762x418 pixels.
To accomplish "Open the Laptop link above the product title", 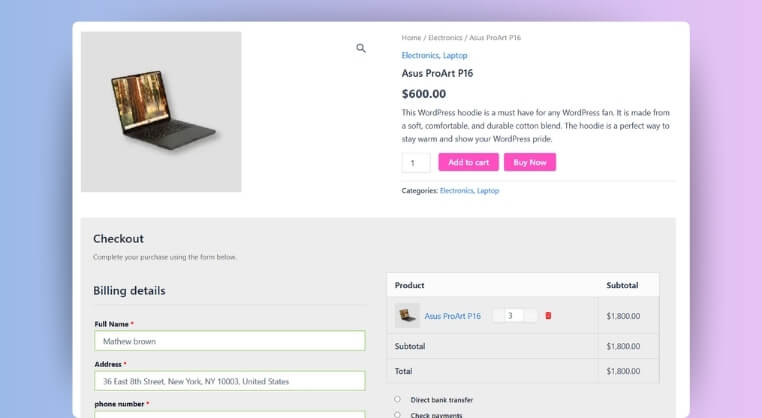I will pyautogui.click(x=455, y=55).
